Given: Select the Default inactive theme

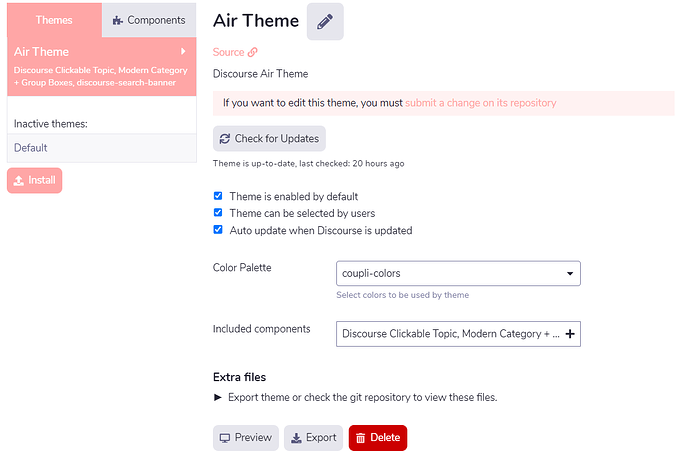Looking at the screenshot, I should coord(31,148).
